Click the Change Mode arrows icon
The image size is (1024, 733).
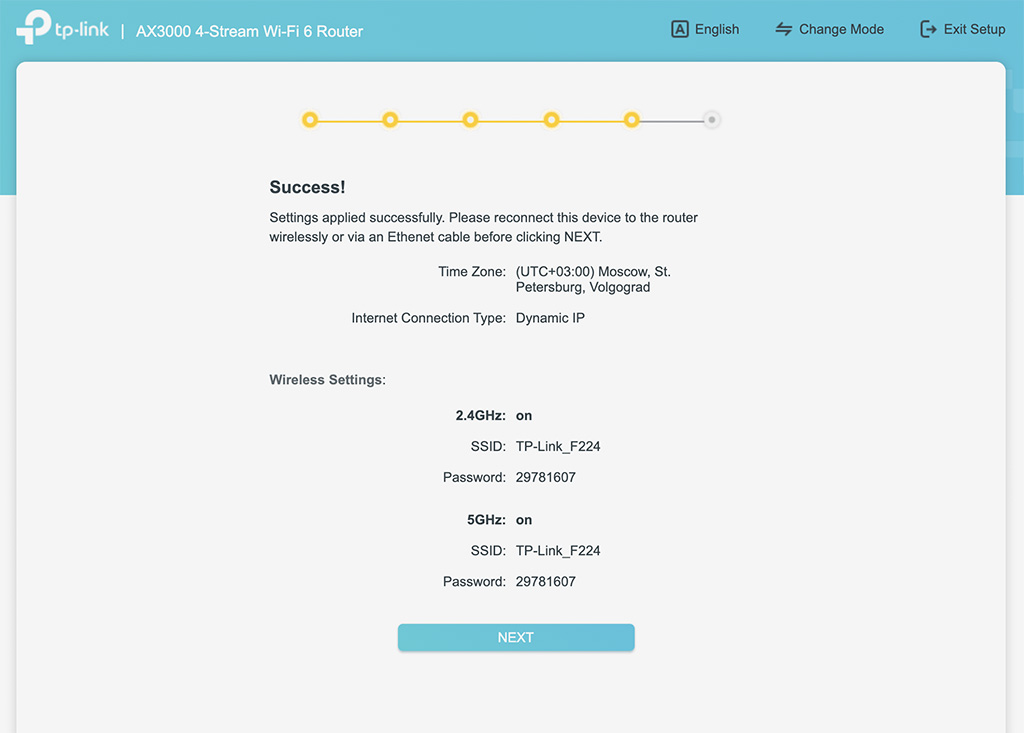[784, 29]
